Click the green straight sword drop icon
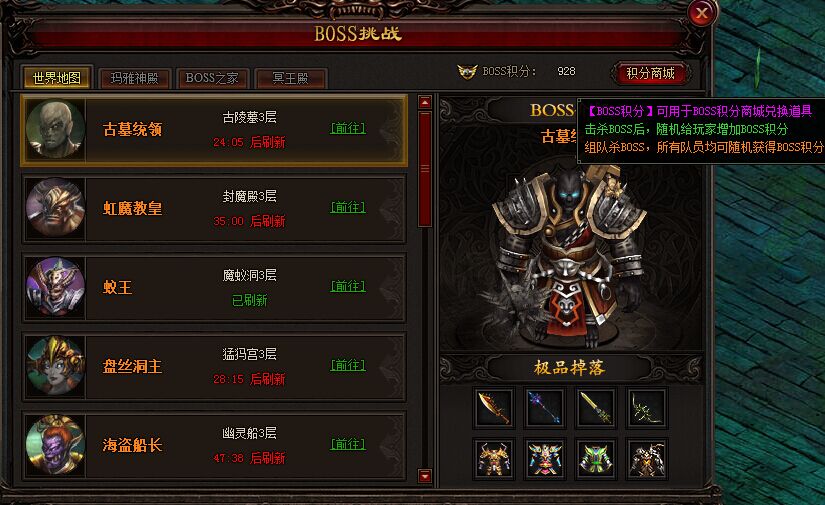Viewport: 825px width, 505px height. [596, 408]
